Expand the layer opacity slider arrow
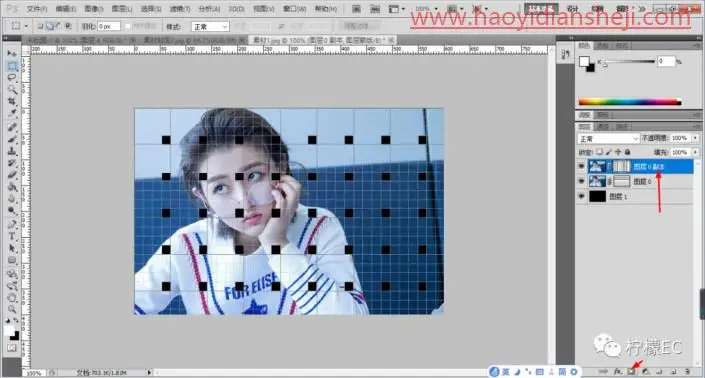This screenshot has height=378, width=705. (x=696, y=138)
